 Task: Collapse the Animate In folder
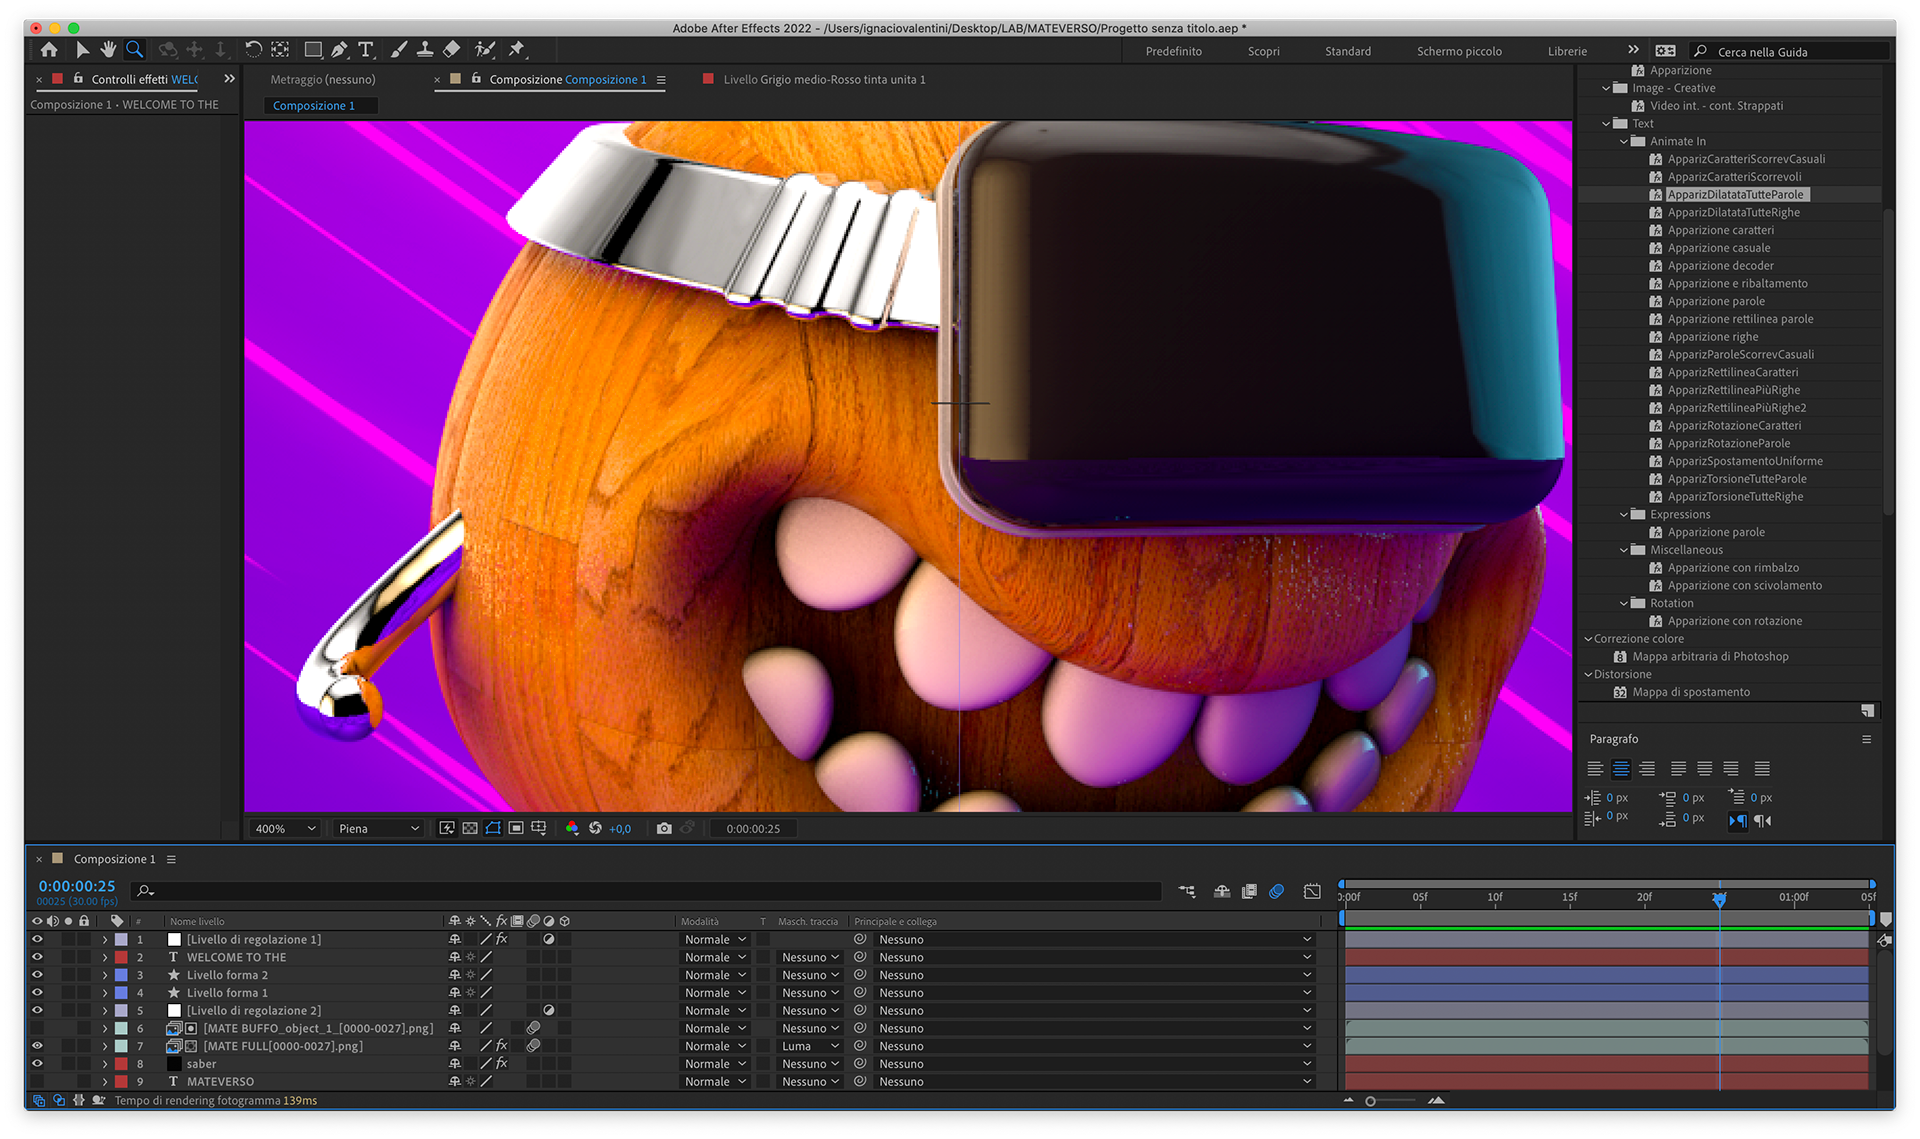(x=1624, y=141)
